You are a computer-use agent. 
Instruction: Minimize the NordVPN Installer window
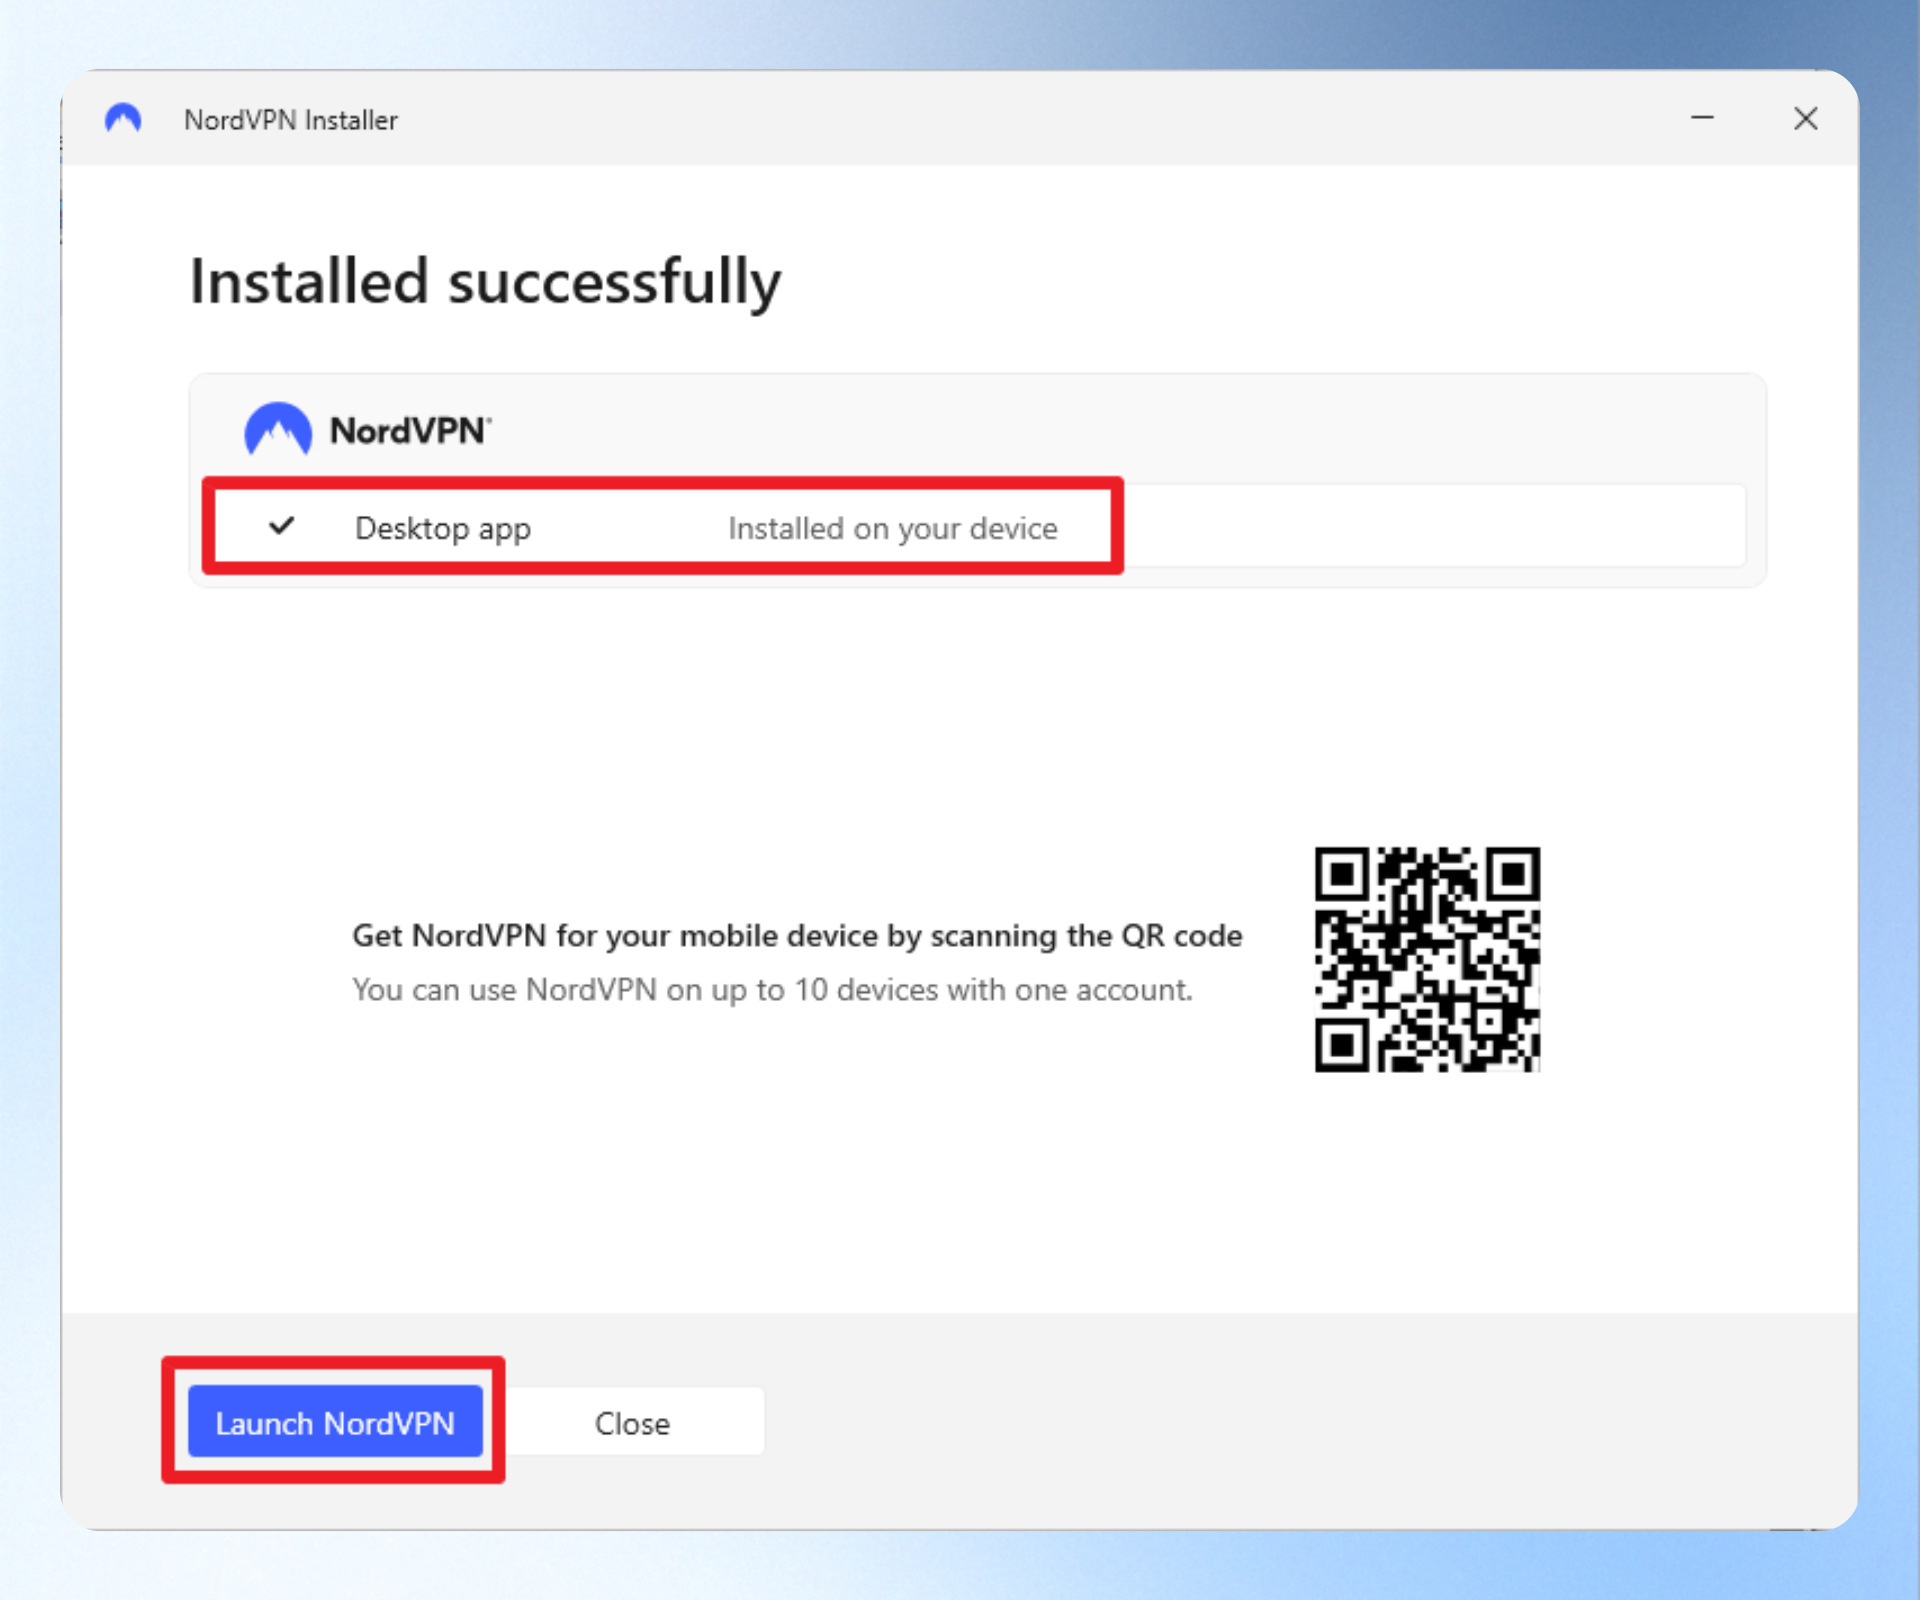(x=1702, y=118)
